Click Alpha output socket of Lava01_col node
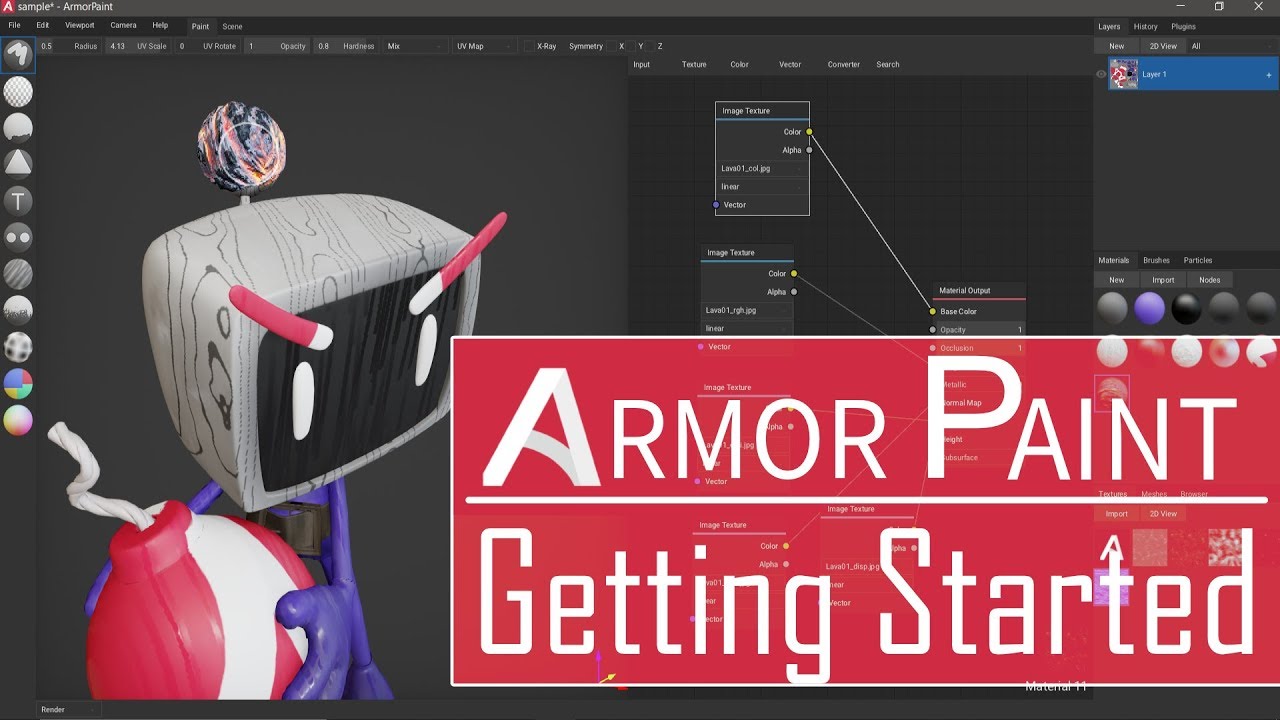1280x720 pixels. [809, 150]
